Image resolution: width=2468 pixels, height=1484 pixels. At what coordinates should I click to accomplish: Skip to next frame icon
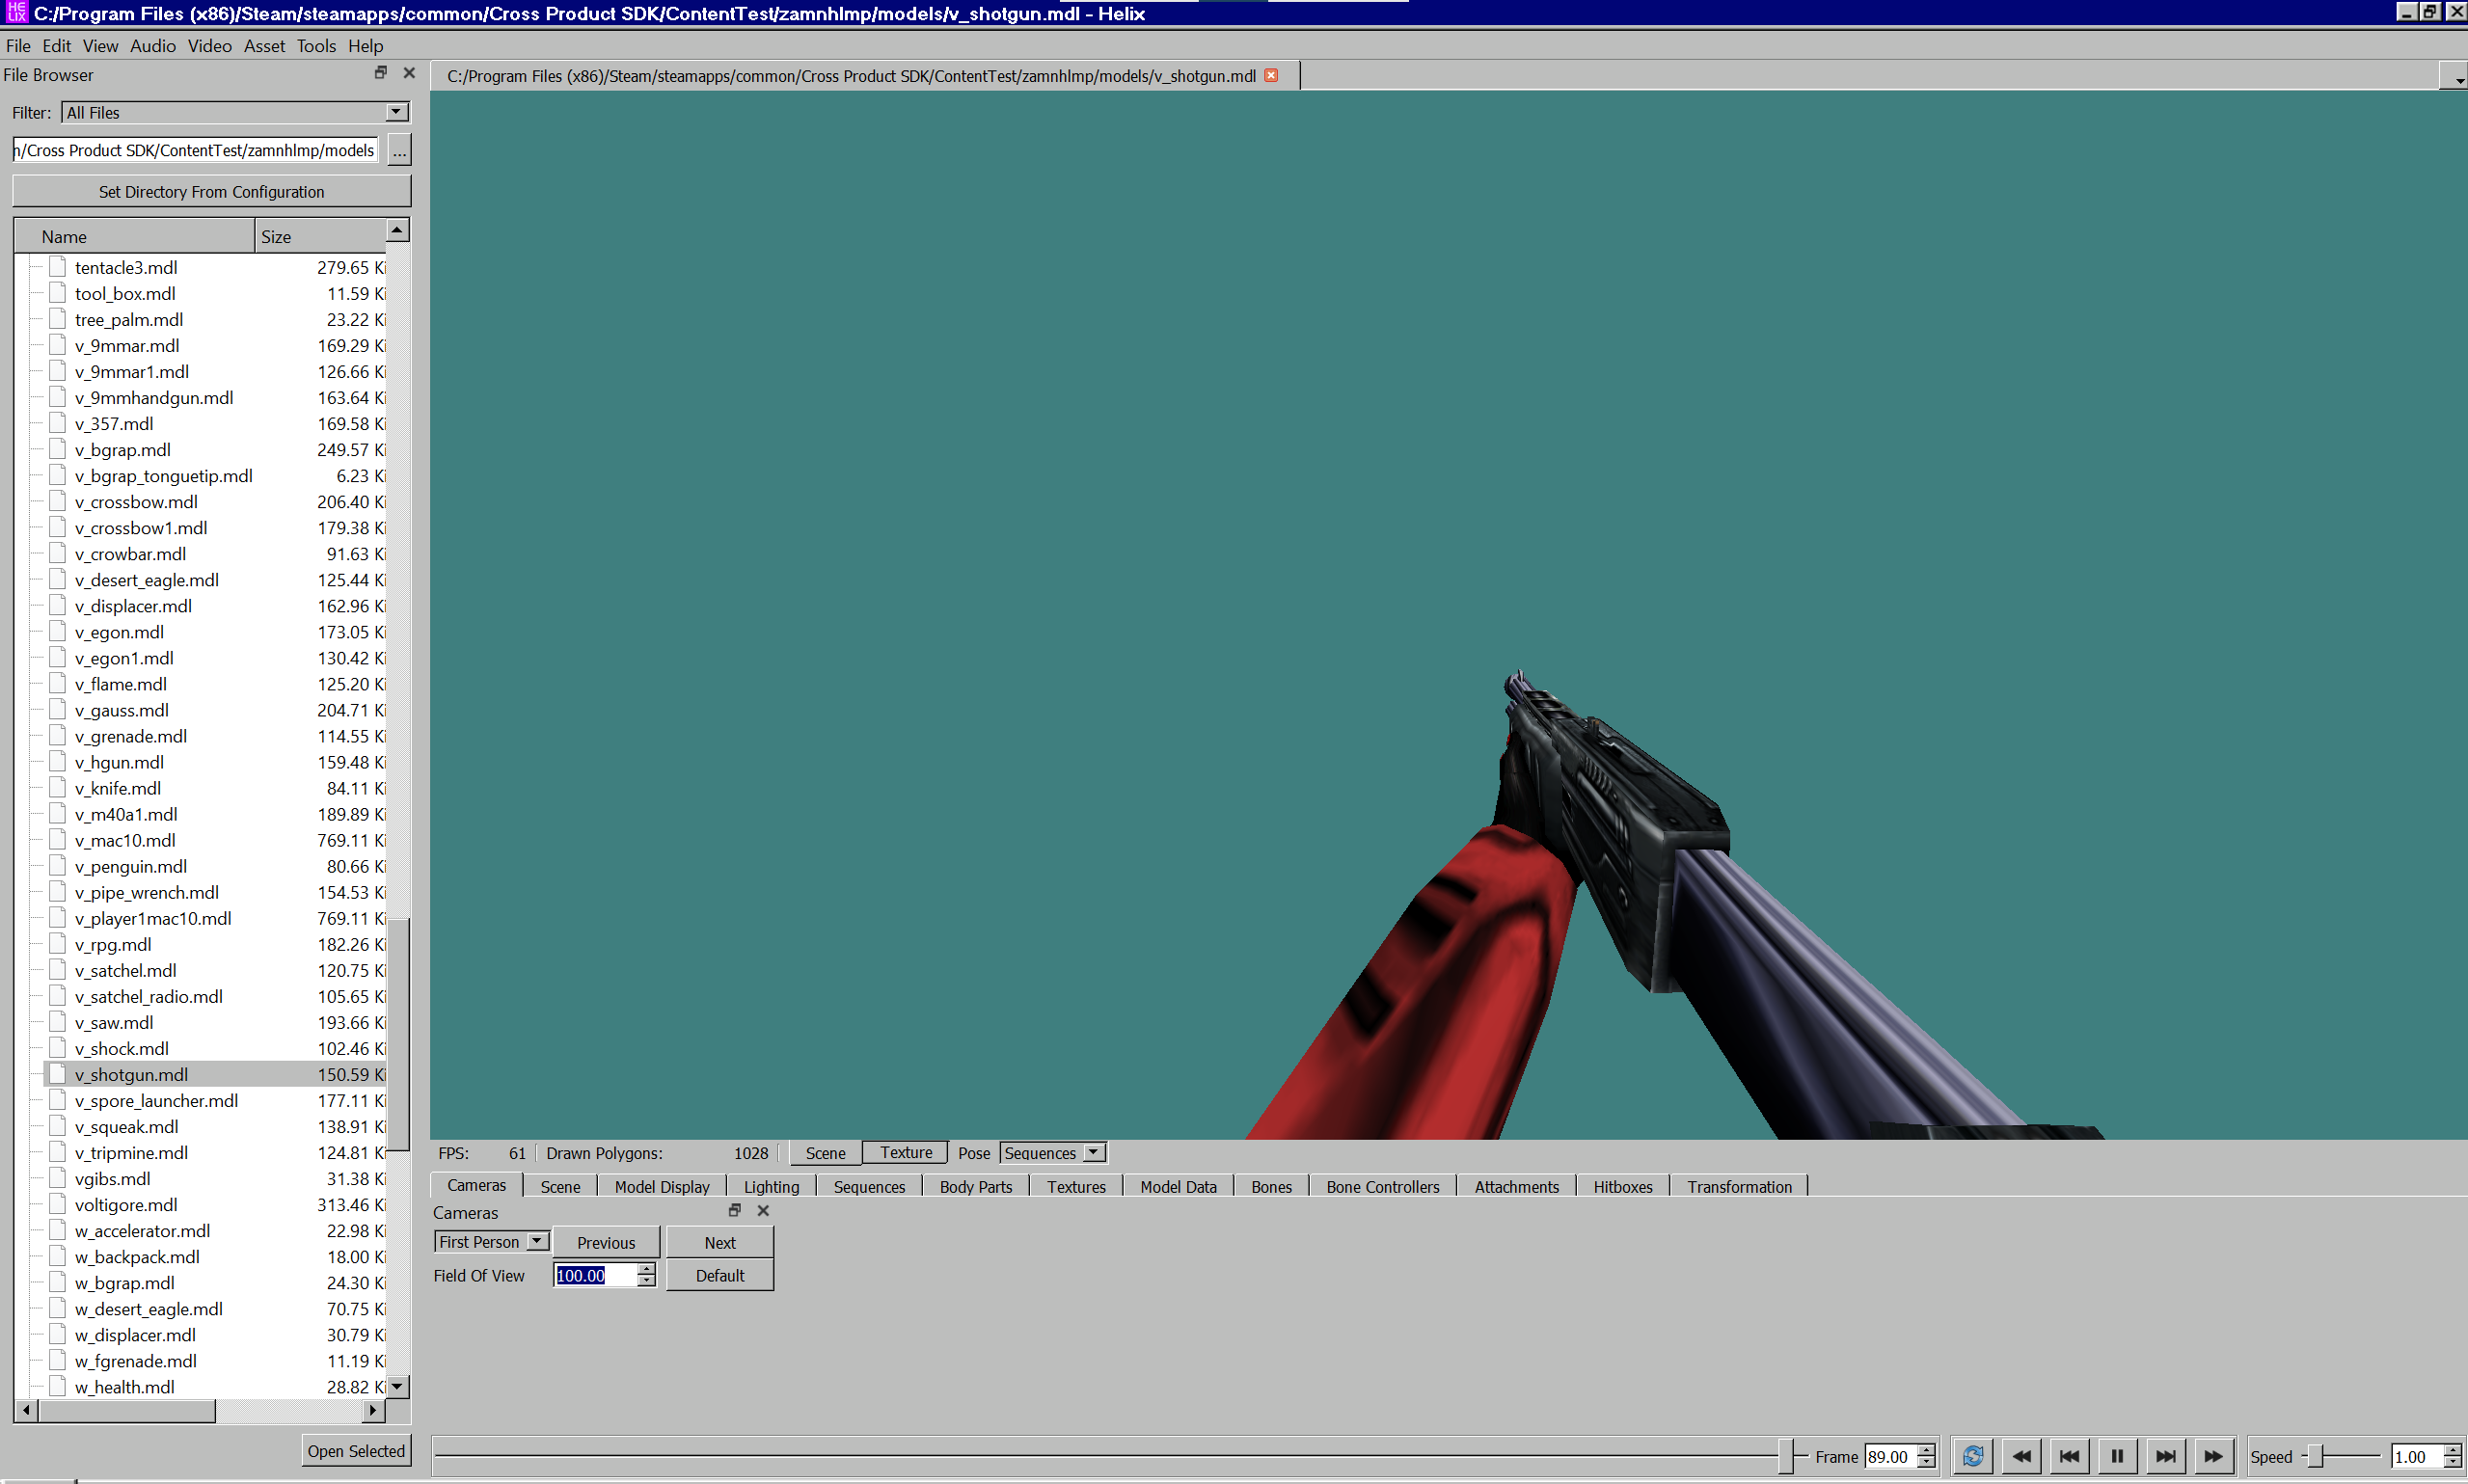point(2165,1456)
